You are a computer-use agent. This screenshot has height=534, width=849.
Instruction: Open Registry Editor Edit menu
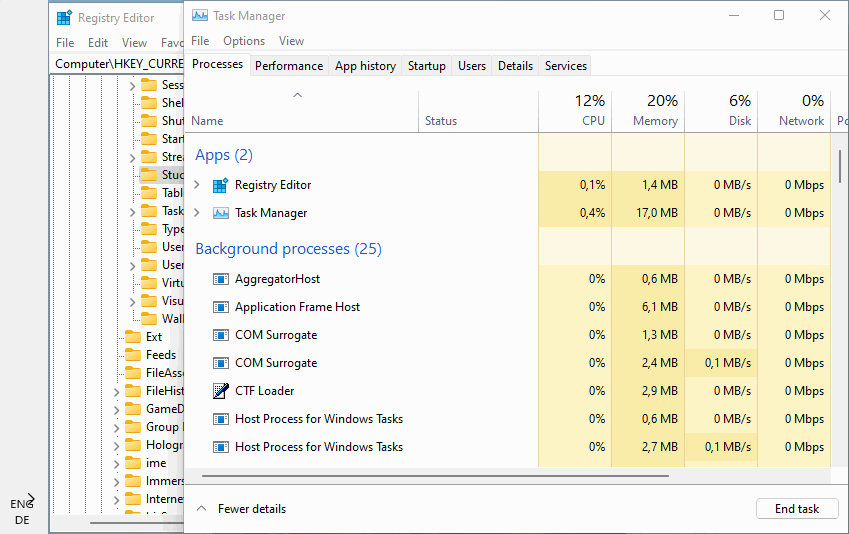click(x=98, y=43)
